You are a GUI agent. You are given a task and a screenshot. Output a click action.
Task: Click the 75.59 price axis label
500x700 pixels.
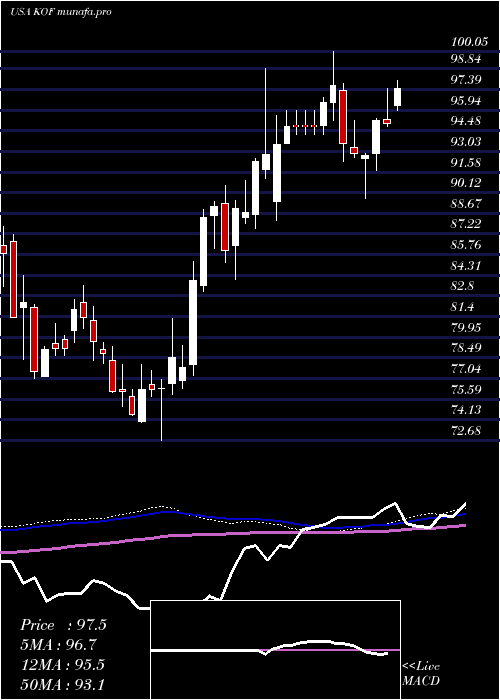tap(466, 390)
